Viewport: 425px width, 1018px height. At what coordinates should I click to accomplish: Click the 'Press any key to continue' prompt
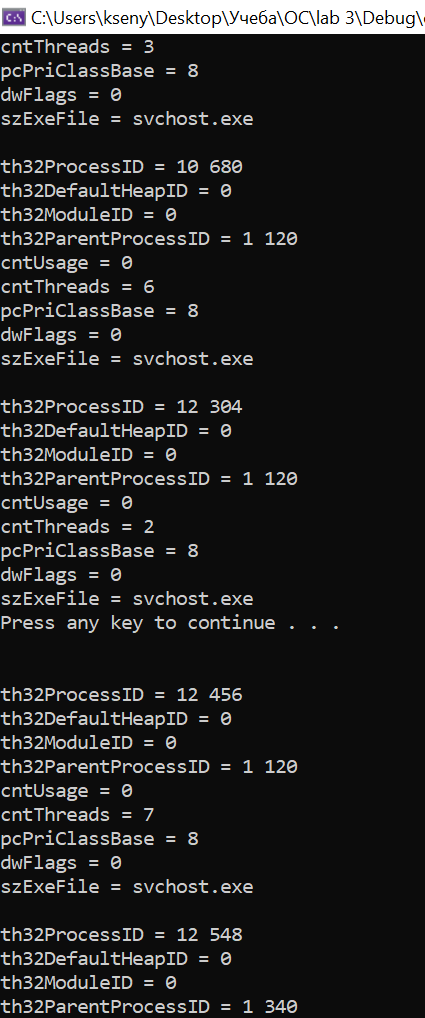pyautogui.click(x=170, y=623)
